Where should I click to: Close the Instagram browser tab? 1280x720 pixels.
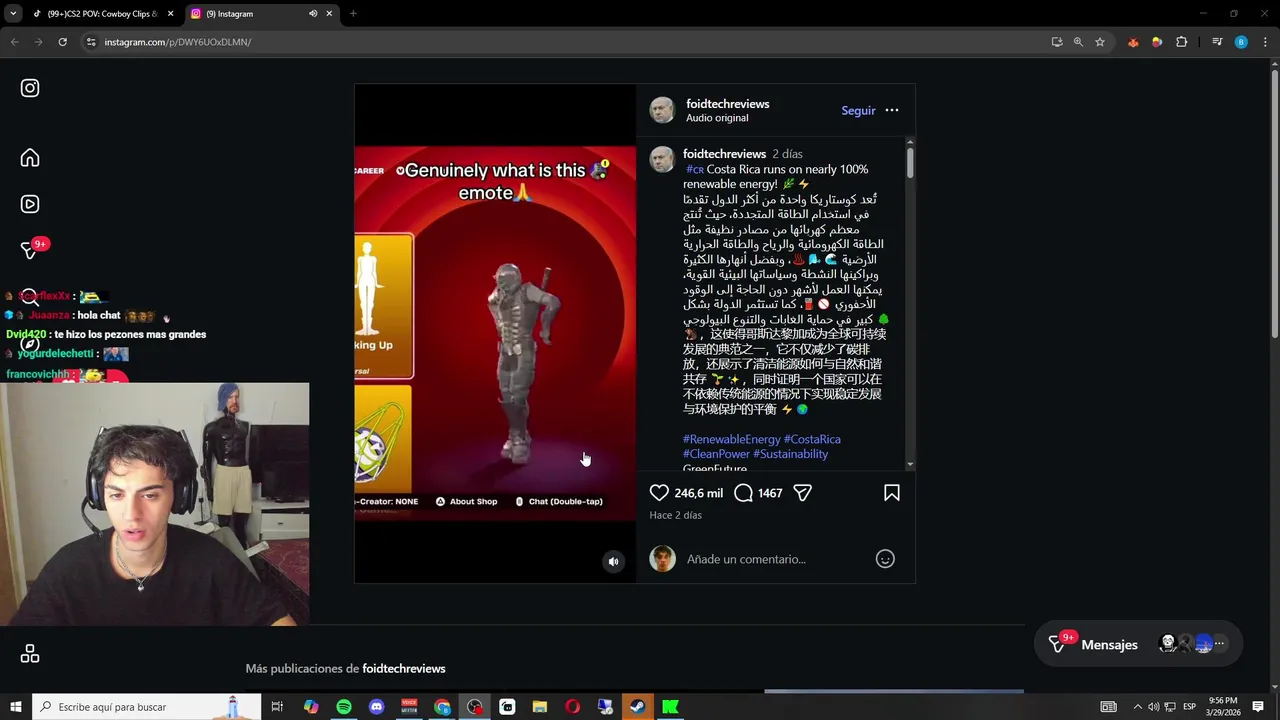tap(329, 14)
